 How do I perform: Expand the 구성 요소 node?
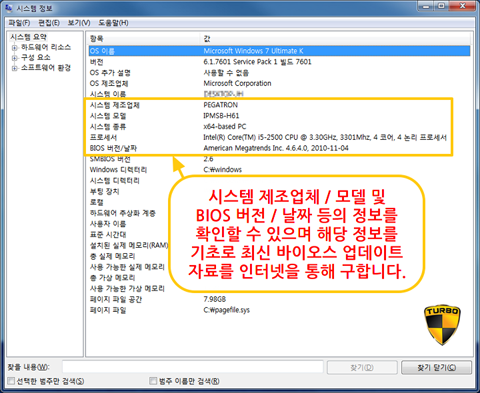[14, 58]
